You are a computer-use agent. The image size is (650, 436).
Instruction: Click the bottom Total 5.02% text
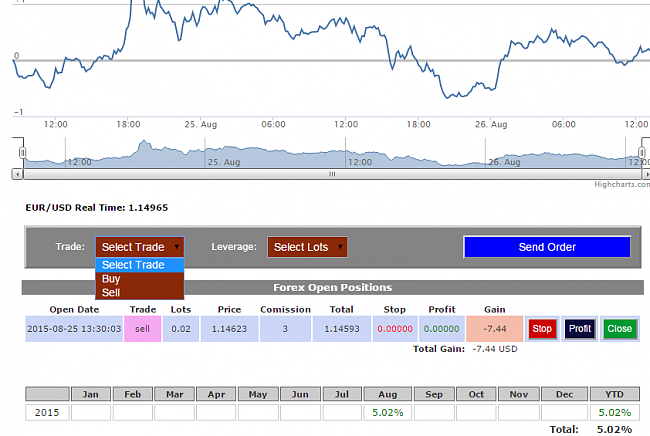coord(591,429)
